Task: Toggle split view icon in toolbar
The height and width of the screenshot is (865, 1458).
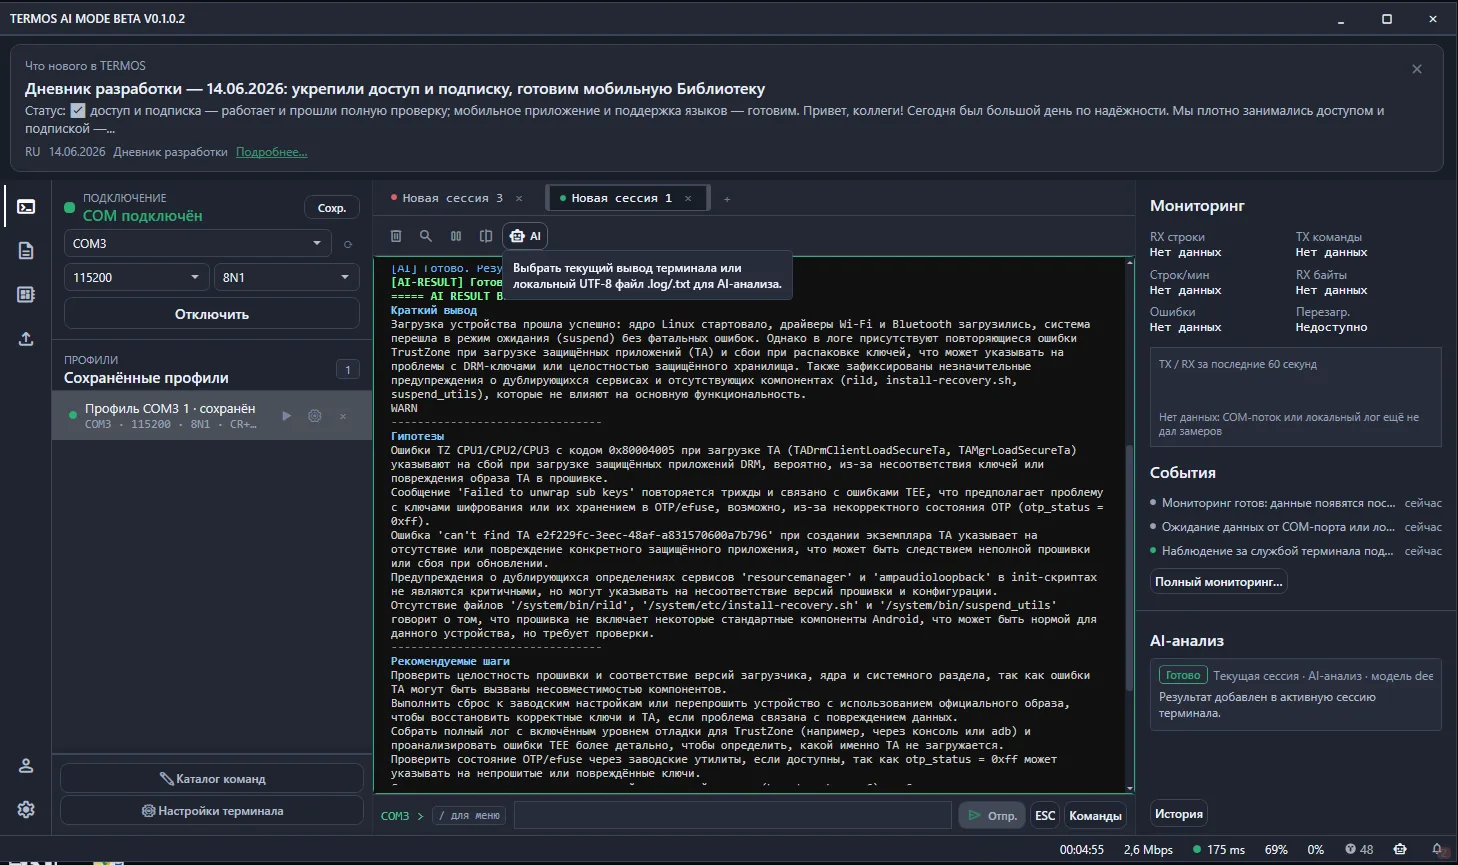Action: click(x=486, y=236)
